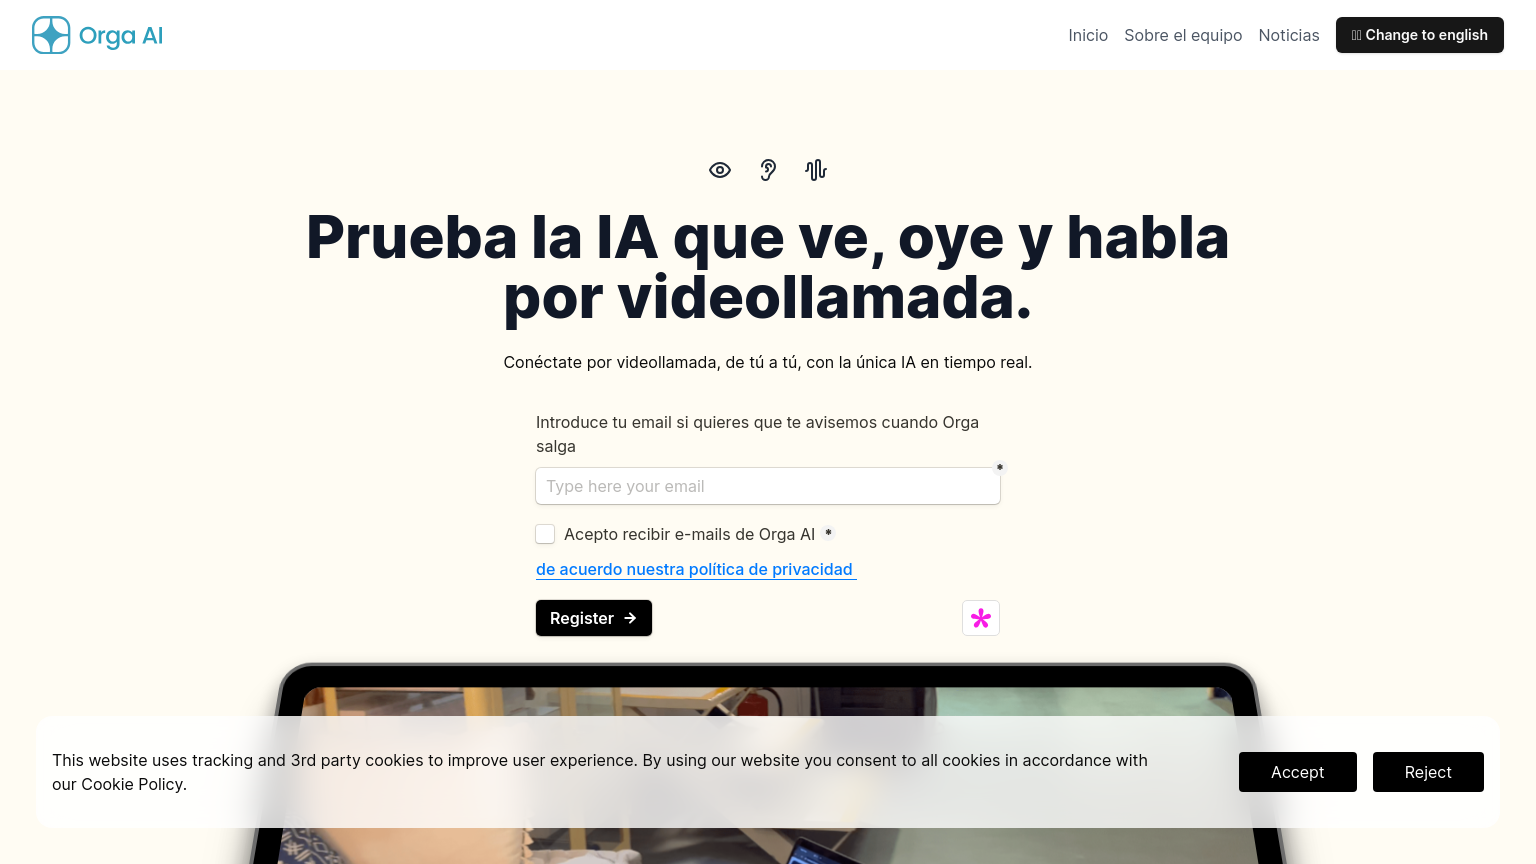Accept the cookies in the banner
Image resolution: width=1536 pixels, height=864 pixels.
point(1297,772)
